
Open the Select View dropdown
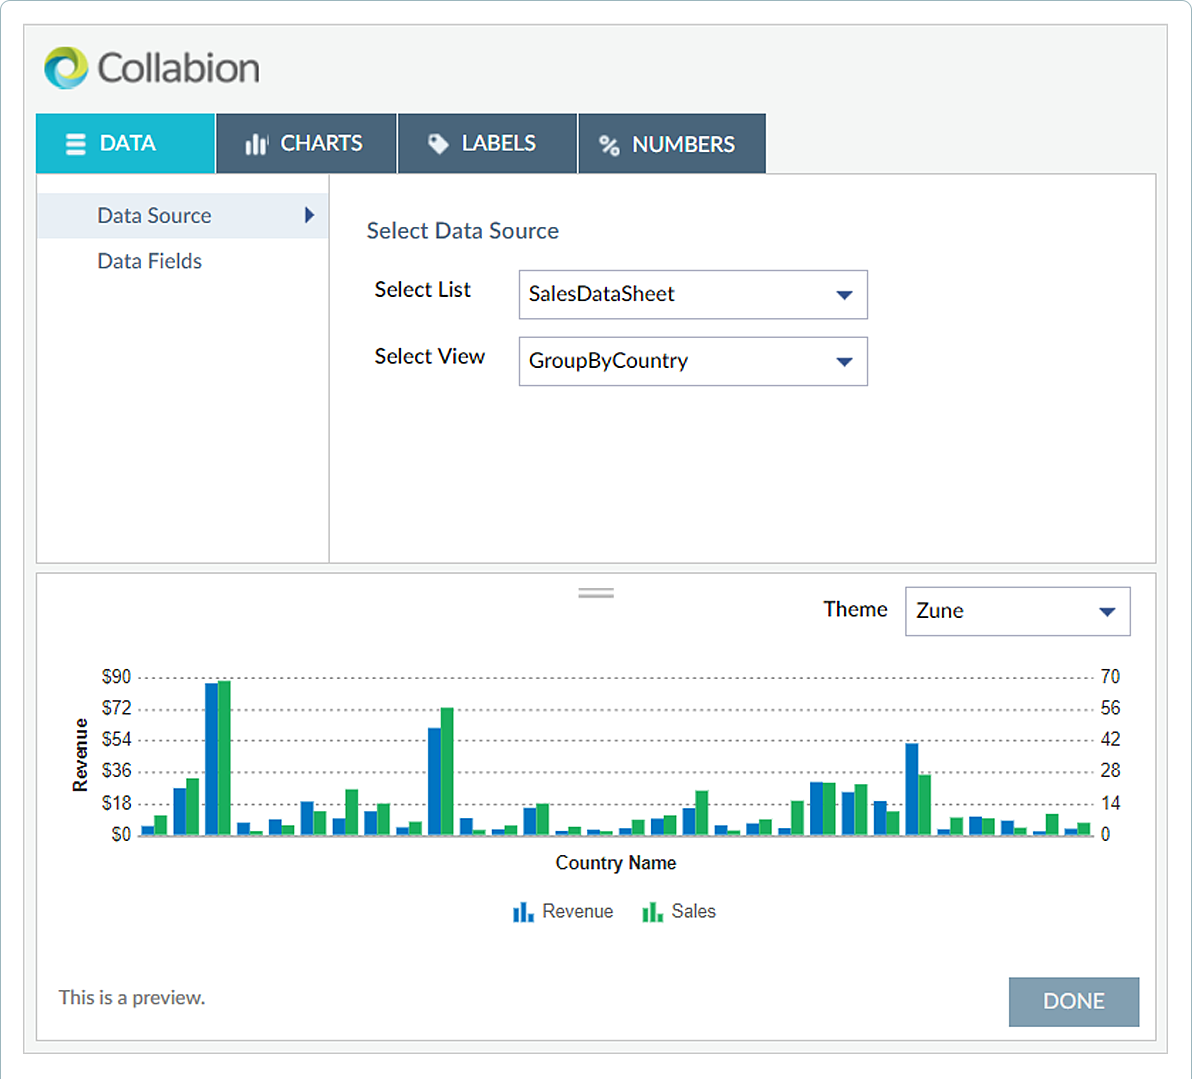693,361
